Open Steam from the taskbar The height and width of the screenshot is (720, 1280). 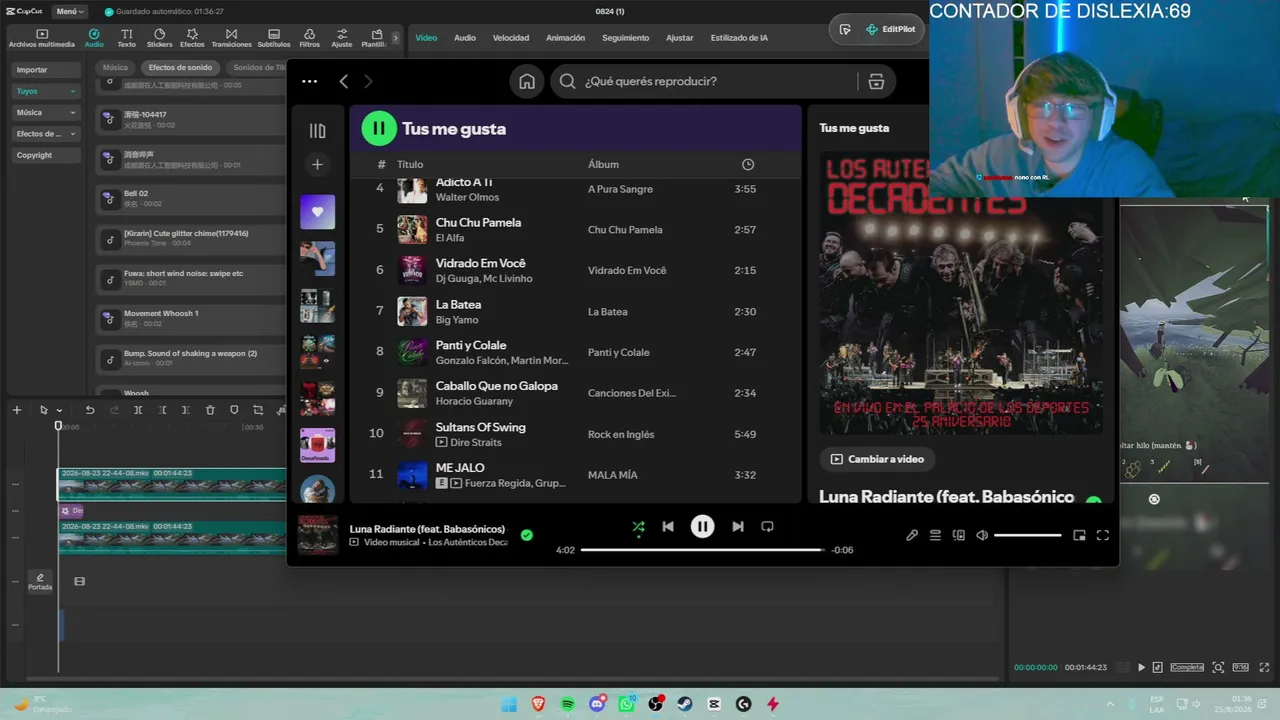[x=685, y=704]
